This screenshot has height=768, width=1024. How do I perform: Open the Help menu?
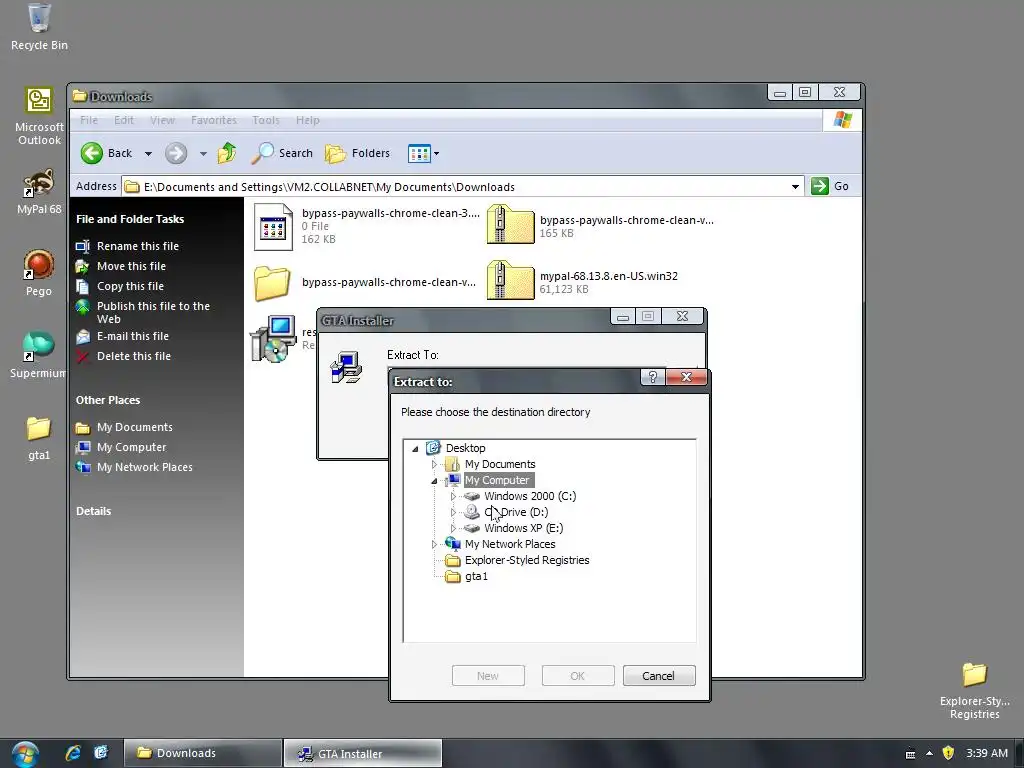pos(308,120)
